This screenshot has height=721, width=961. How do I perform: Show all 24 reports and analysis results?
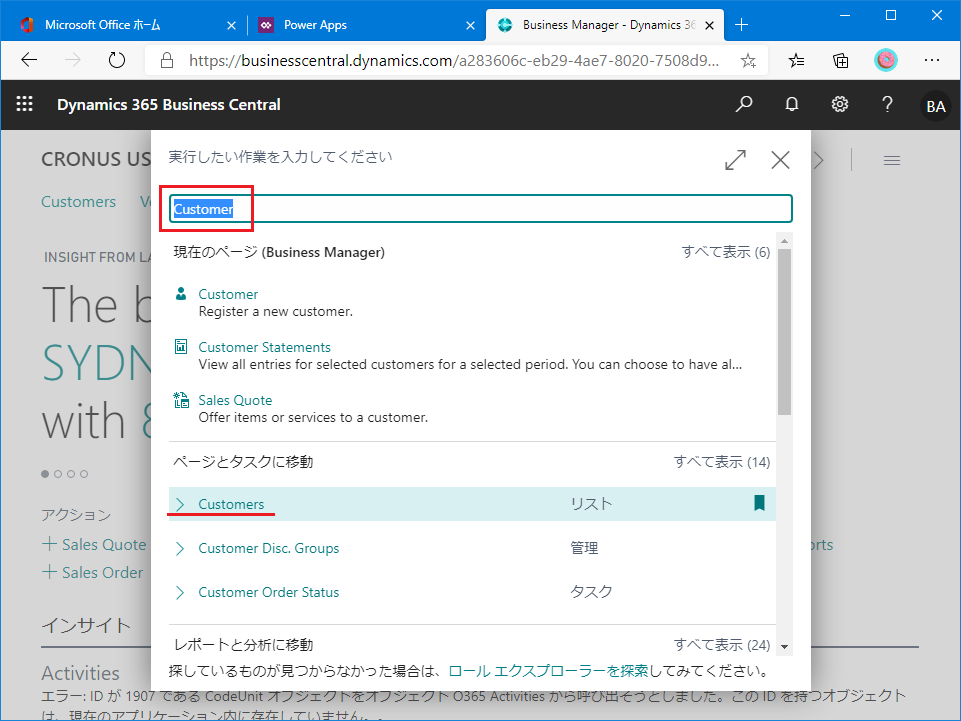[722, 644]
